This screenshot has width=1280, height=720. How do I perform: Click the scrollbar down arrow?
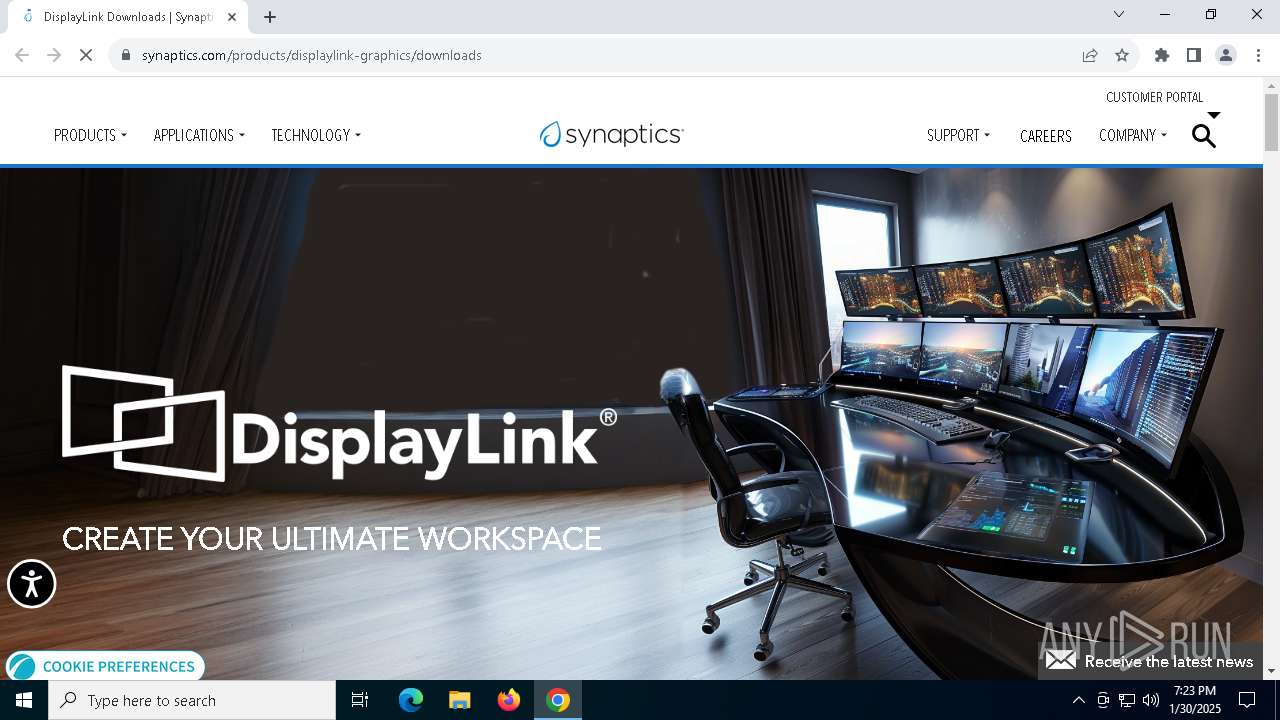[x=1271, y=671]
